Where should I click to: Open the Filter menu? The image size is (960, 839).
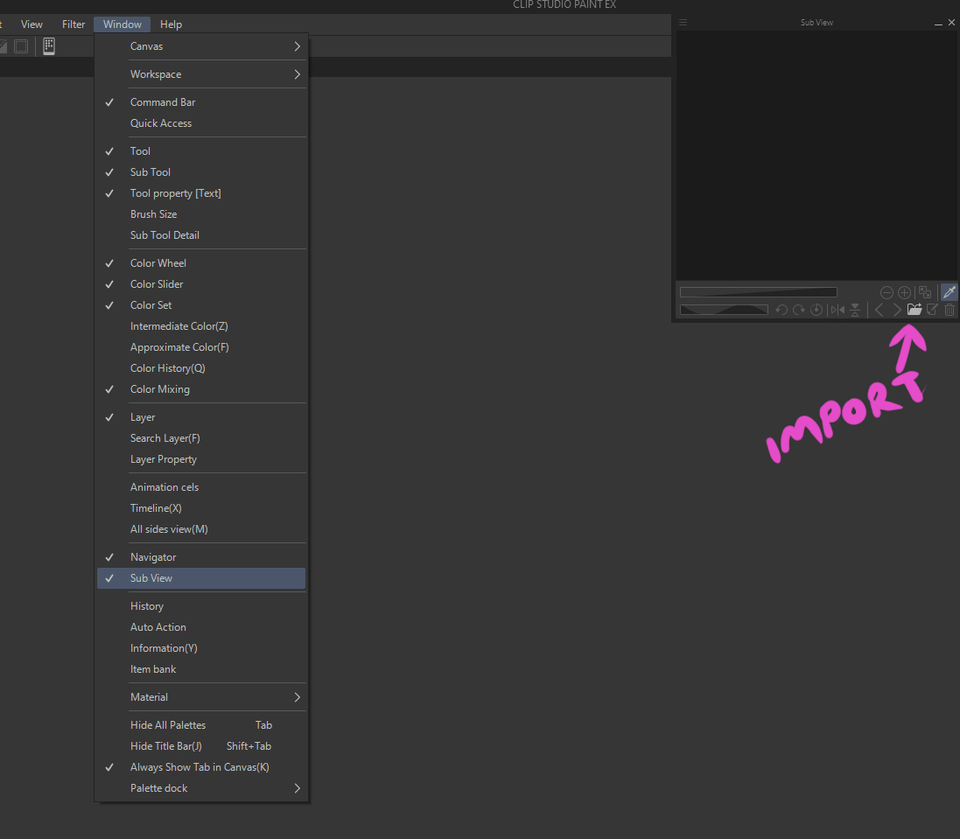[x=73, y=24]
